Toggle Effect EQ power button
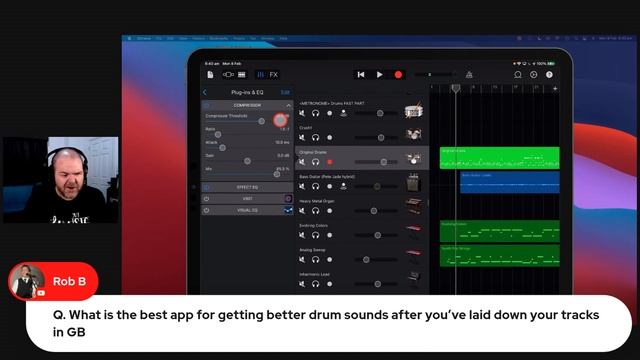The width and height of the screenshot is (640, 360). [x=207, y=187]
